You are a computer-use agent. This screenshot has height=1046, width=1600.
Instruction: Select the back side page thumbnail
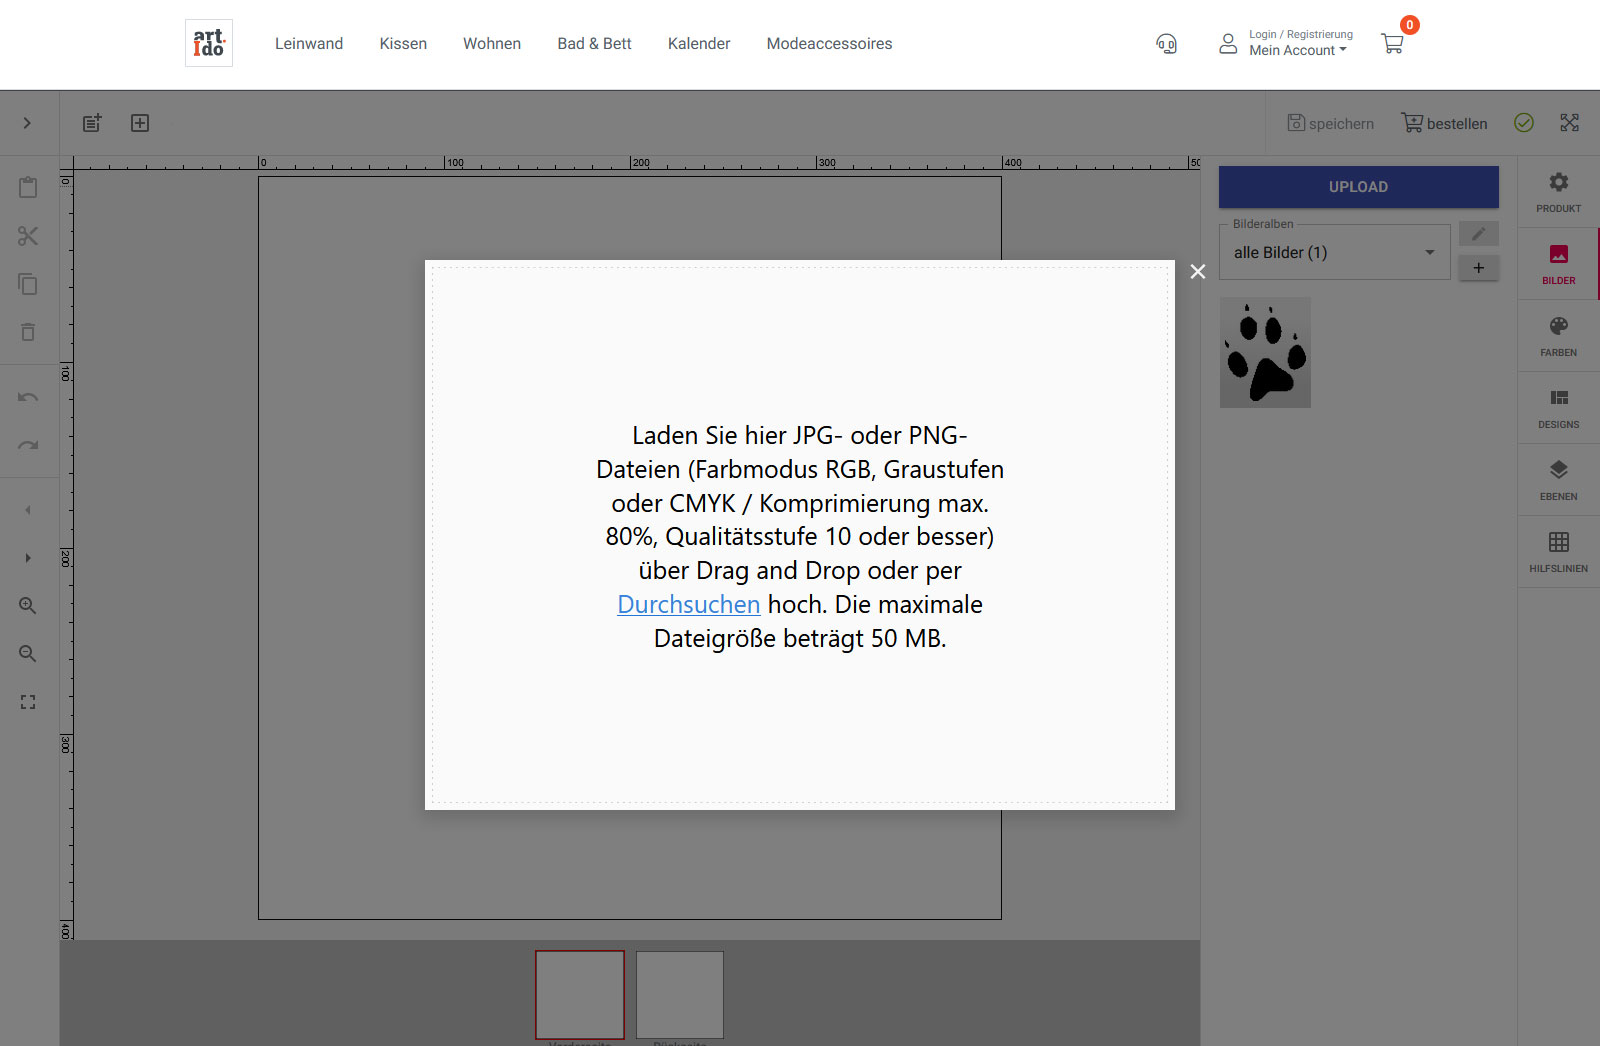pos(680,995)
